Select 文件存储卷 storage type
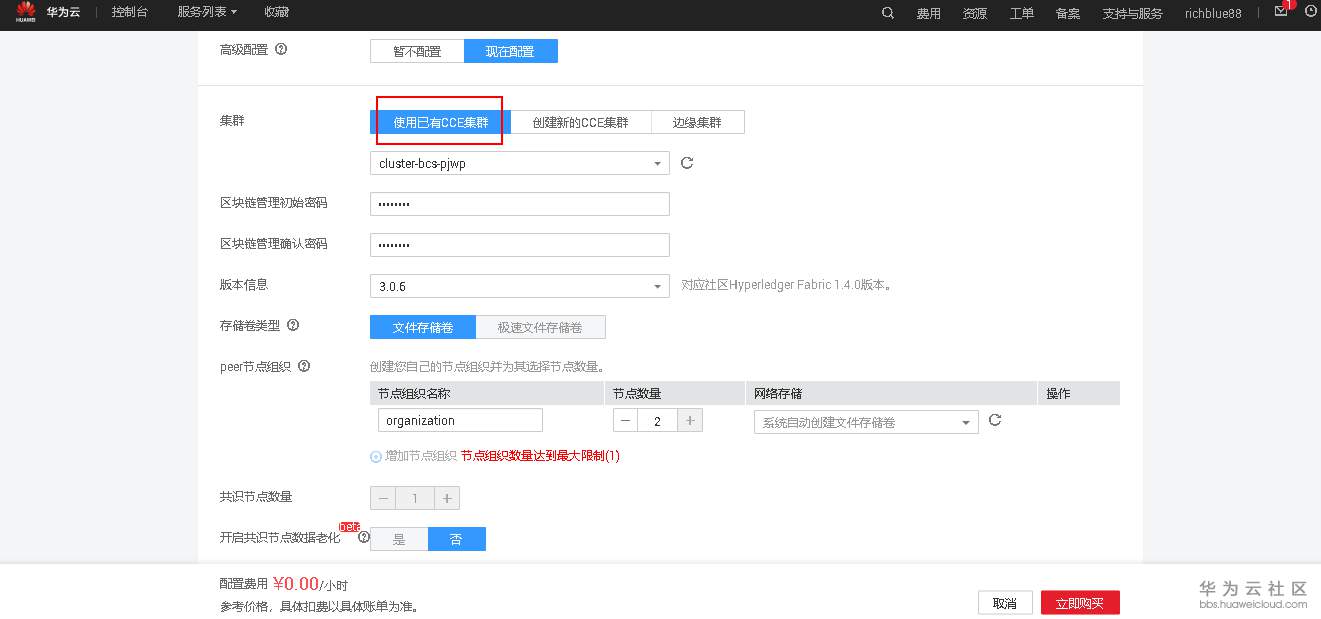Screen dimensions: 1321x619 (422, 327)
